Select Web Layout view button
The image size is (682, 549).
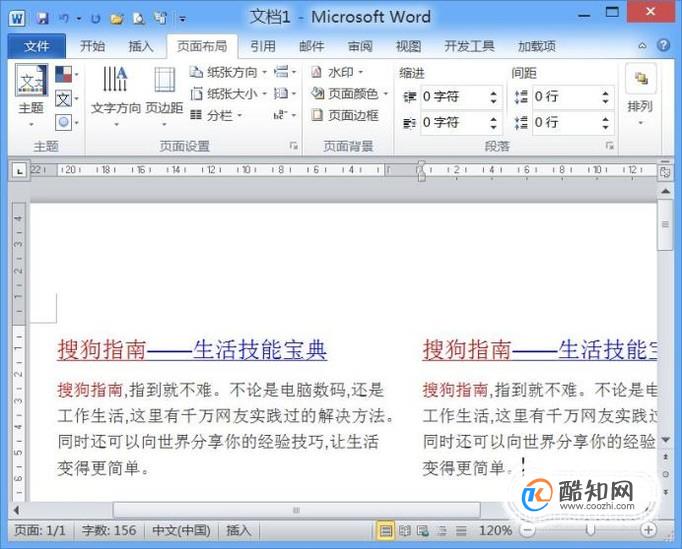point(423,530)
